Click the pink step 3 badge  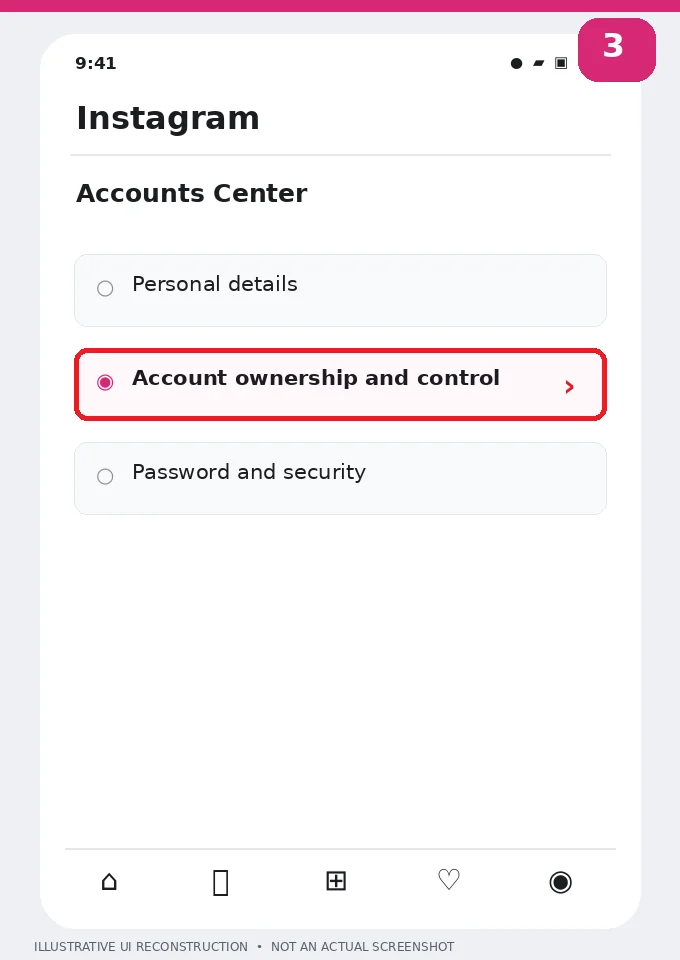[617, 50]
